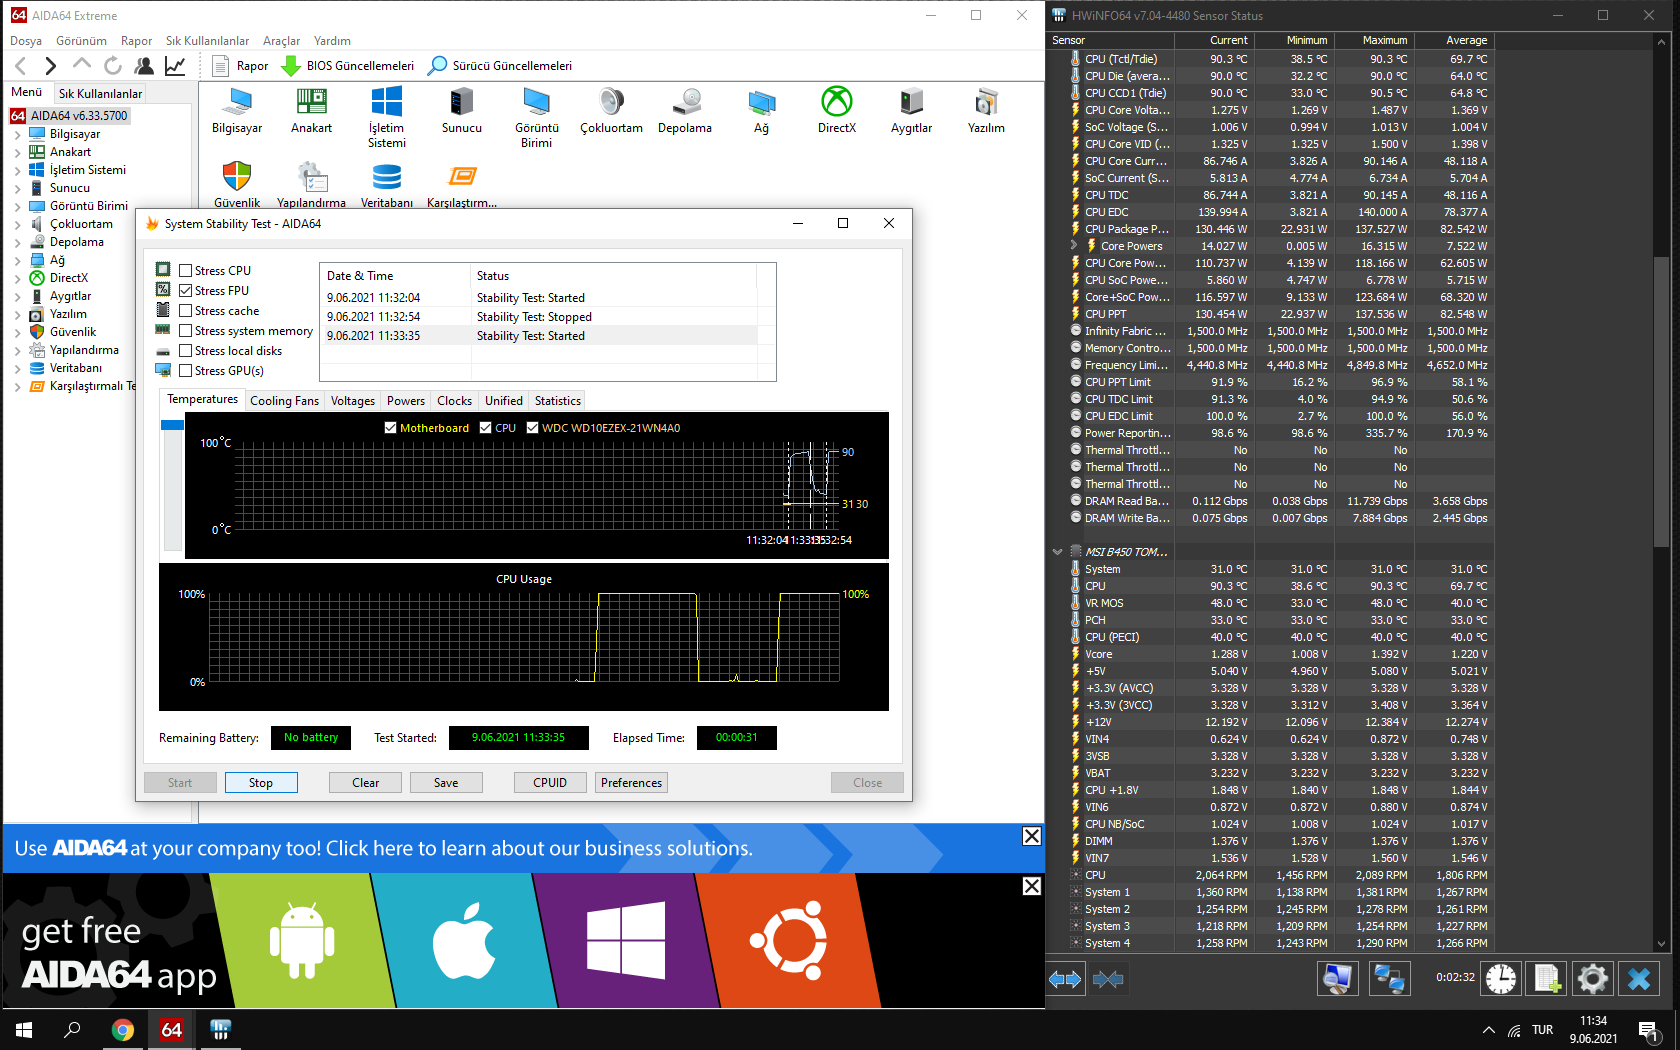Click the Clear button
The image size is (1680, 1050).
coord(365,783)
